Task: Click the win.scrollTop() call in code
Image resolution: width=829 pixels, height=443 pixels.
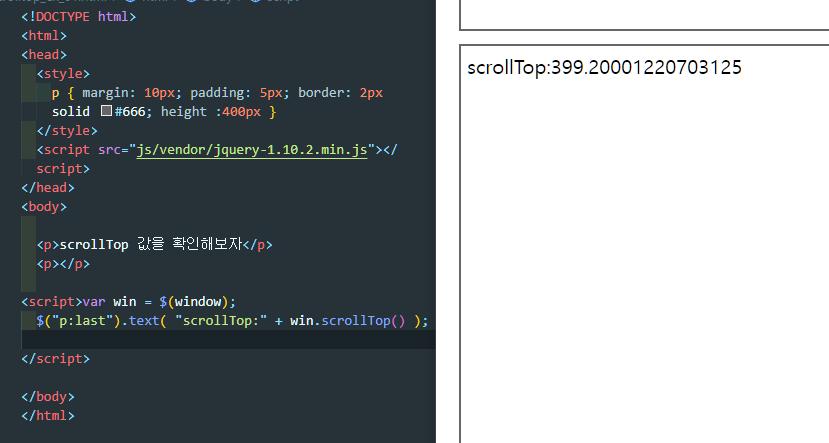Action: pyautogui.click(x=347, y=321)
